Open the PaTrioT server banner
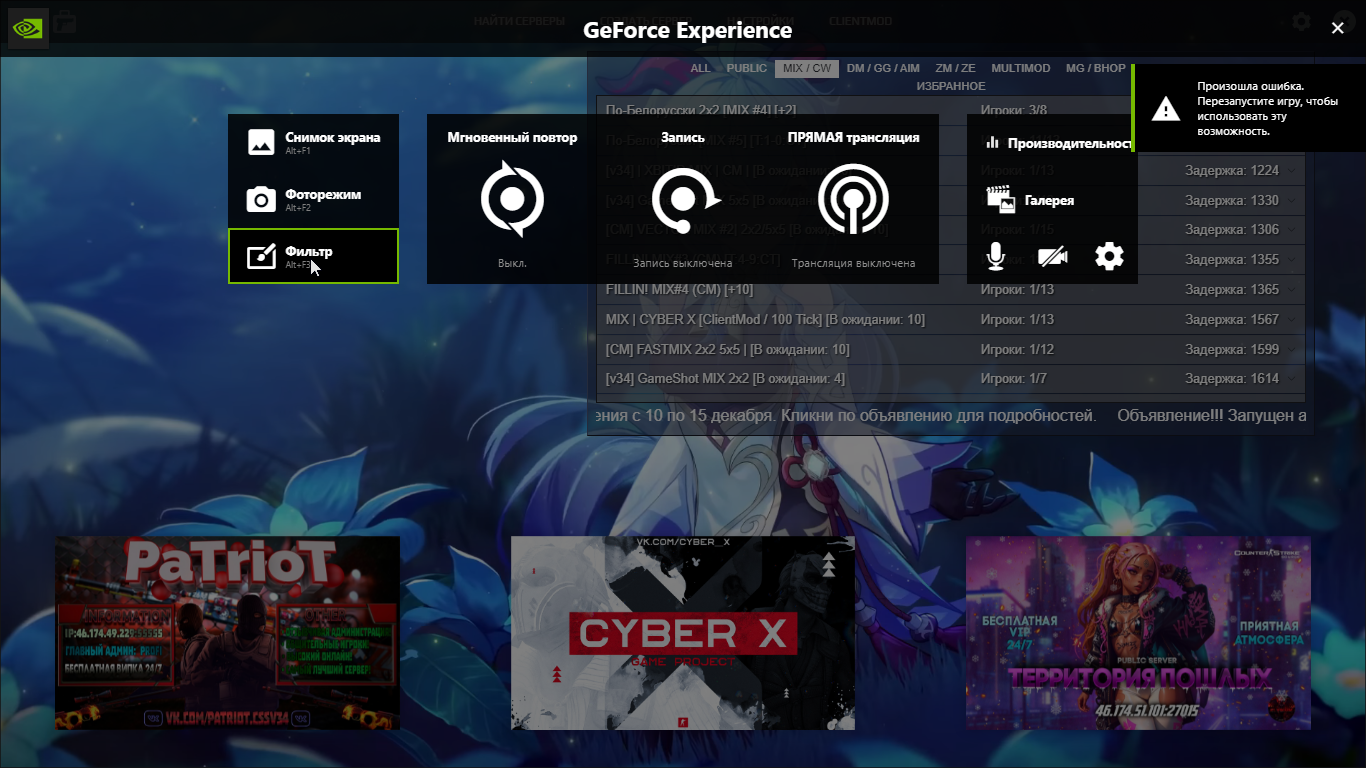Screen dimensions: 1366x769 click(227, 632)
